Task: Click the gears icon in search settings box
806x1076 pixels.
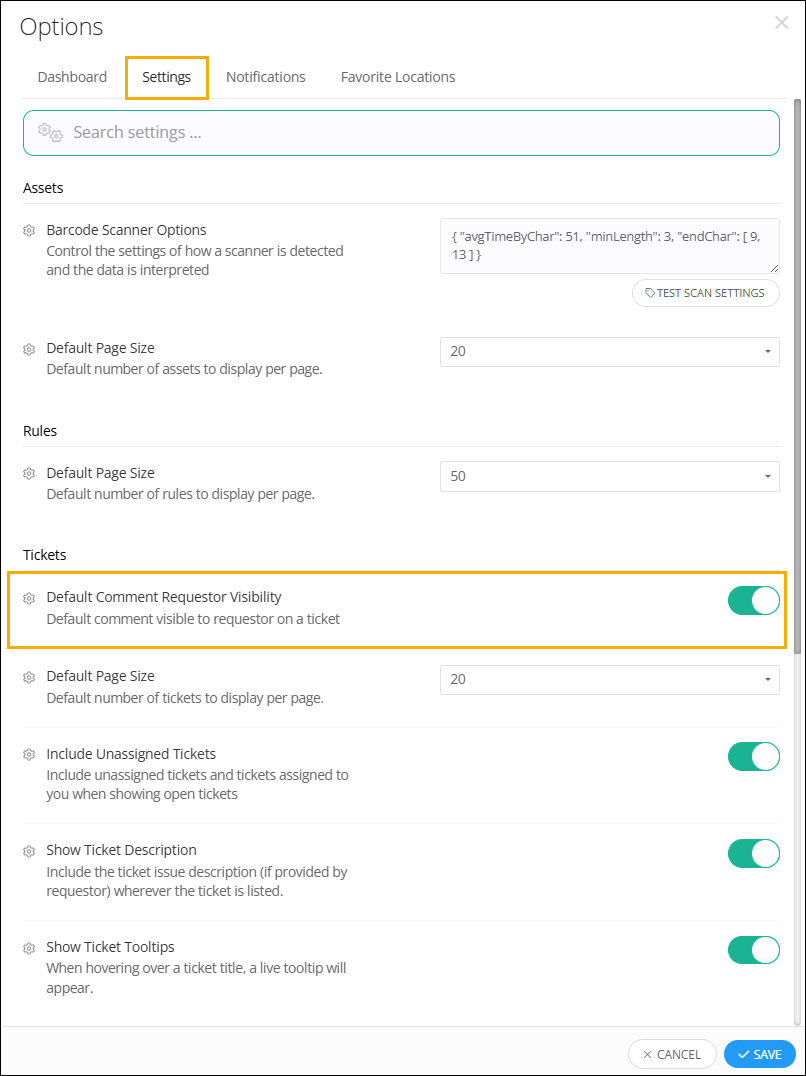Action: point(51,132)
